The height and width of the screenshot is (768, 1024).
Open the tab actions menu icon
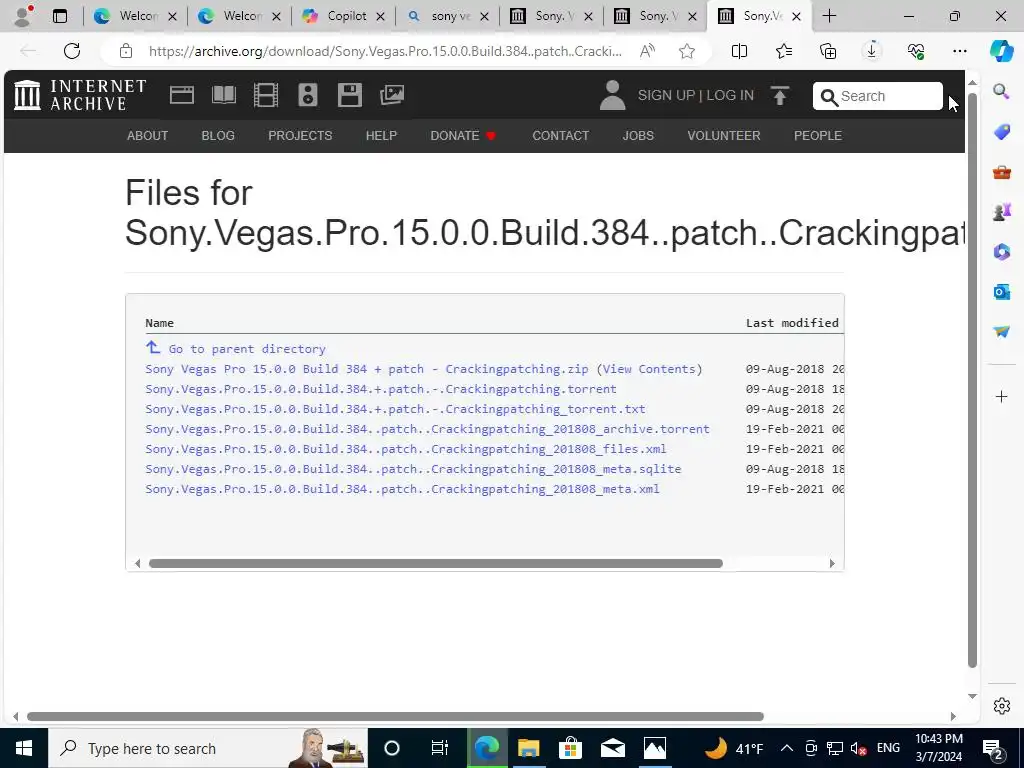59,16
